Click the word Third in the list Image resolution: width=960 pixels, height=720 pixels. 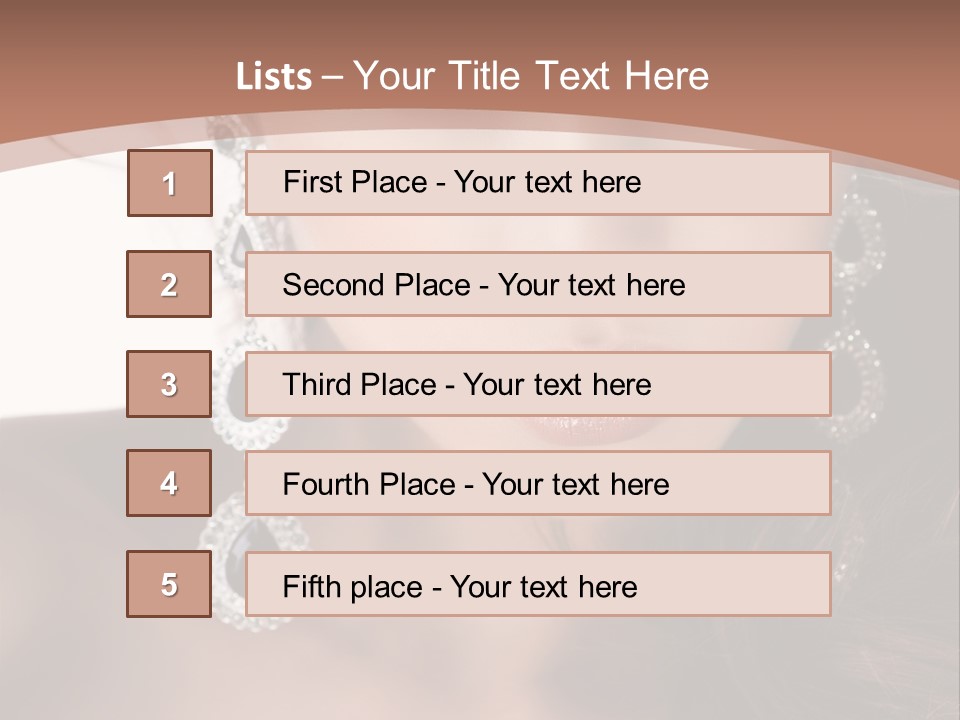[x=316, y=385]
